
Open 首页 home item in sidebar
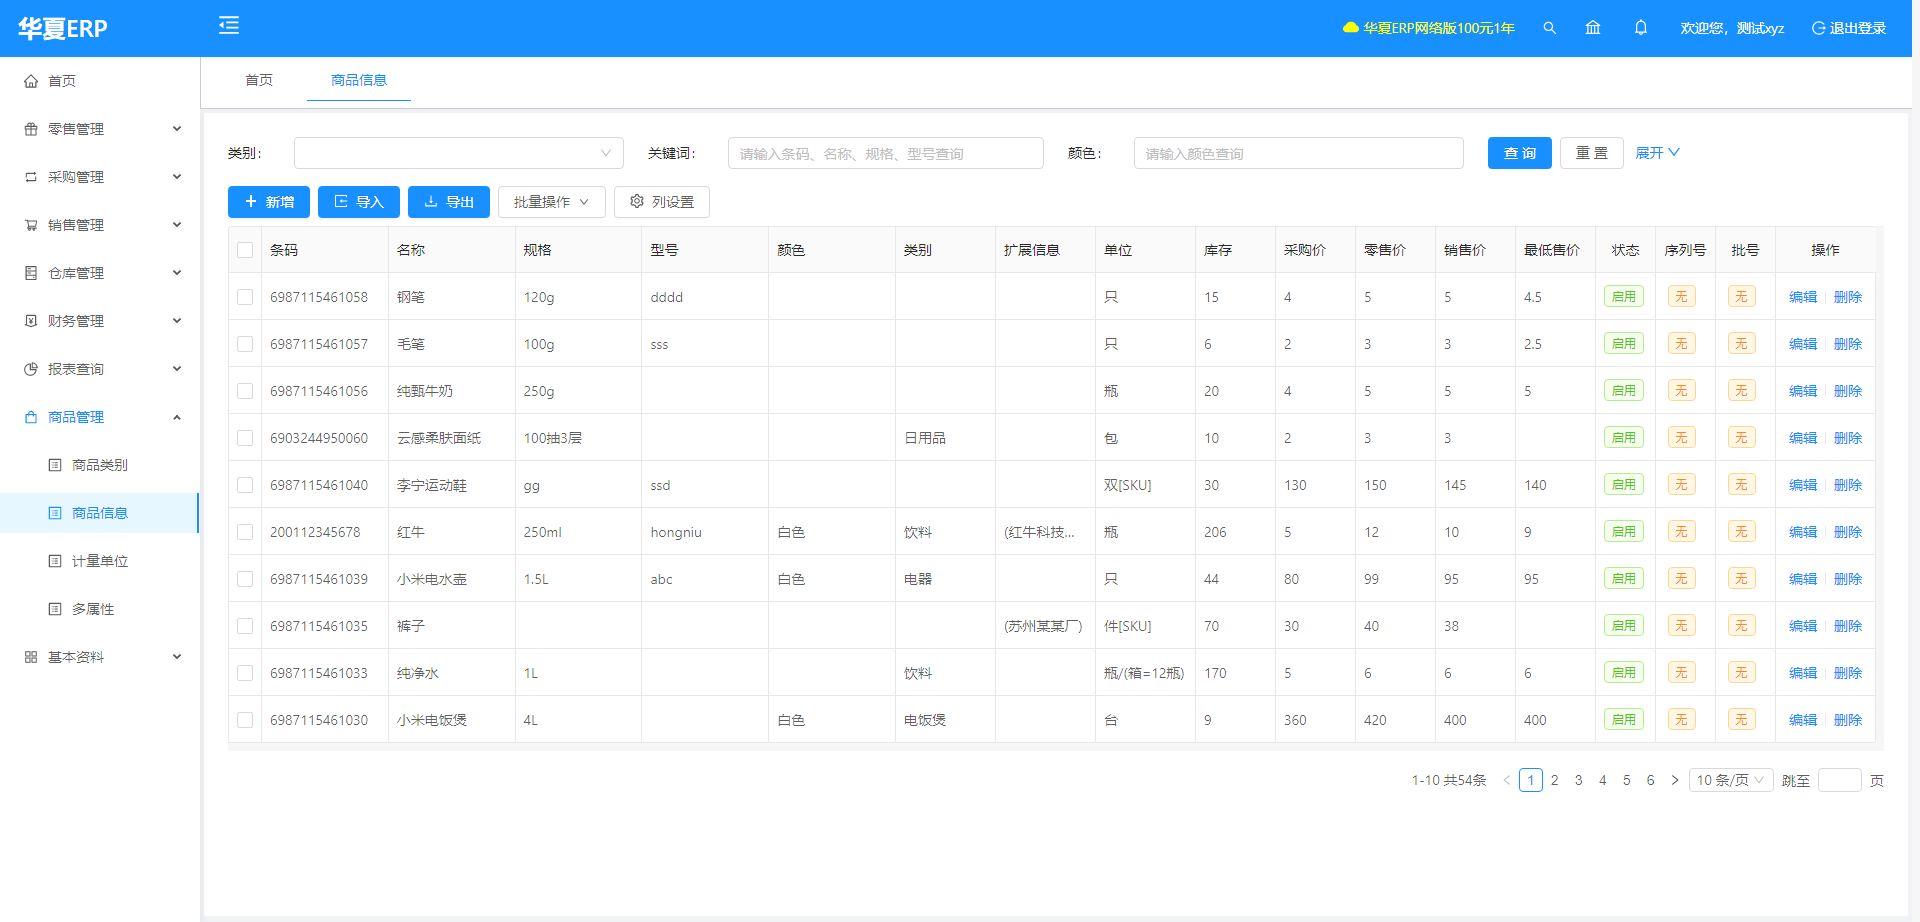coord(100,81)
